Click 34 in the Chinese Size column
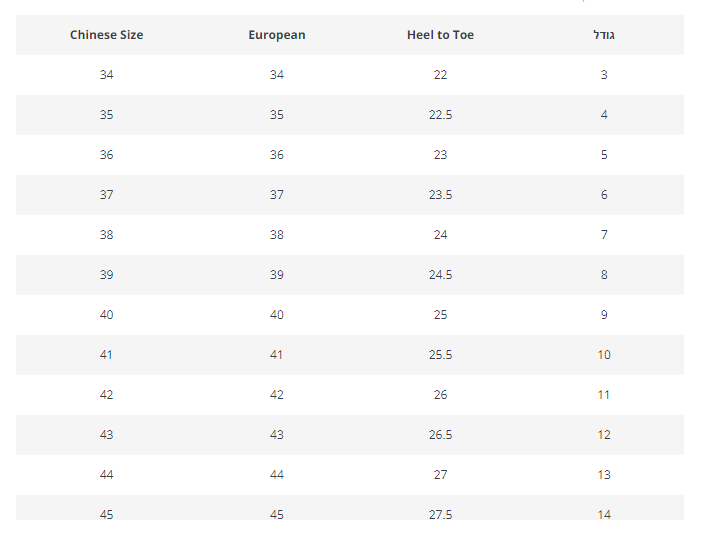 (x=107, y=75)
